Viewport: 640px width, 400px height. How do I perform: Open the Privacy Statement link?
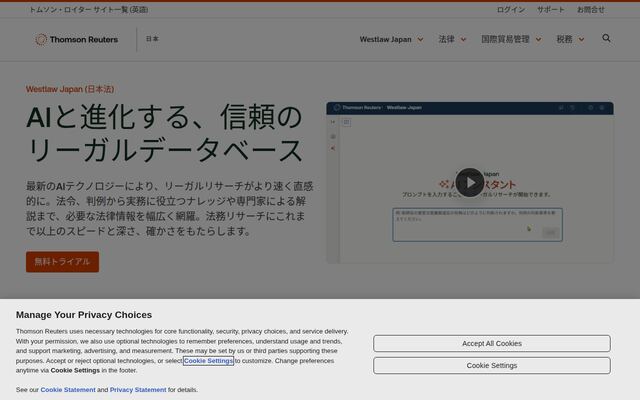click(138, 390)
